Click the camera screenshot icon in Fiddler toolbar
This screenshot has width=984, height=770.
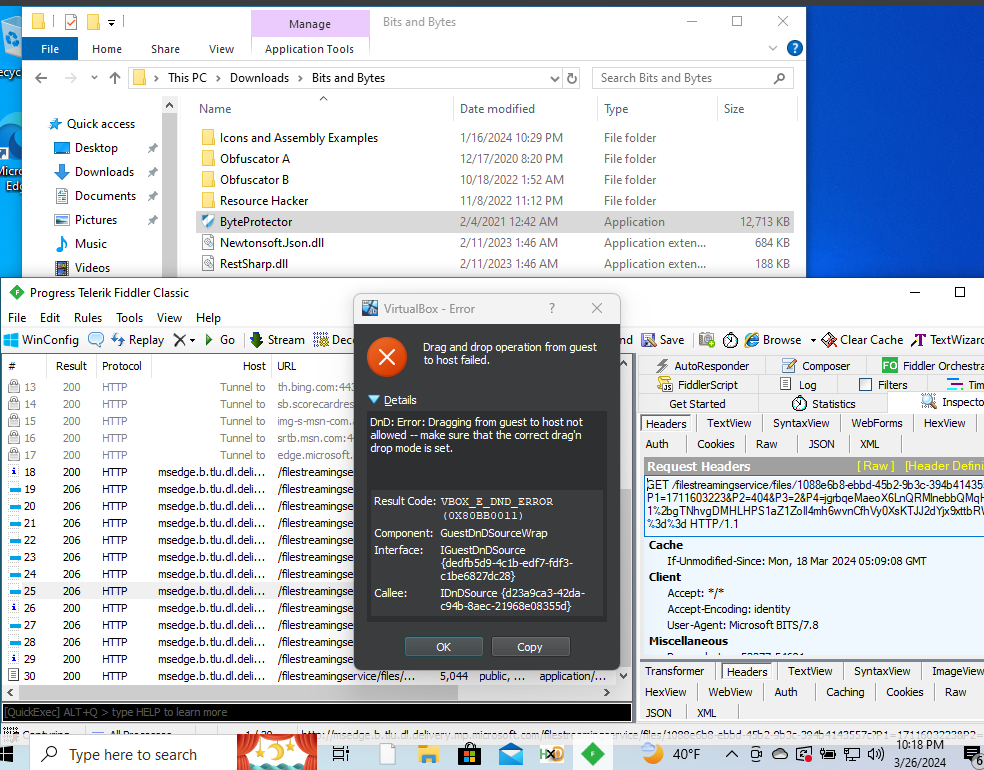pos(707,340)
